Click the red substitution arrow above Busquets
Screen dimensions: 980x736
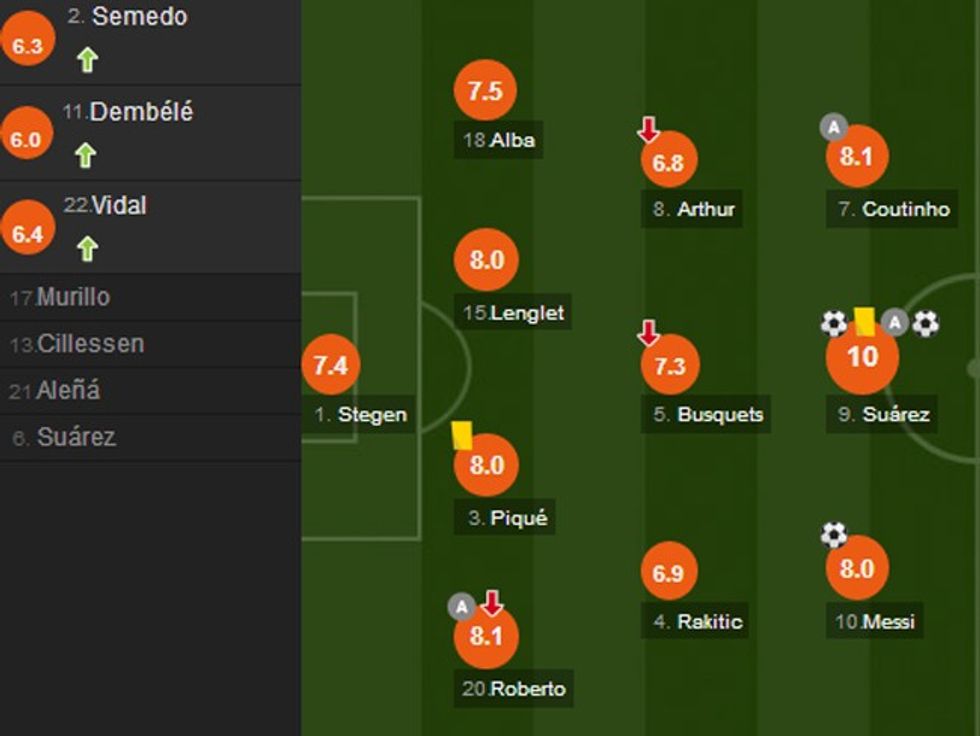click(x=649, y=333)
